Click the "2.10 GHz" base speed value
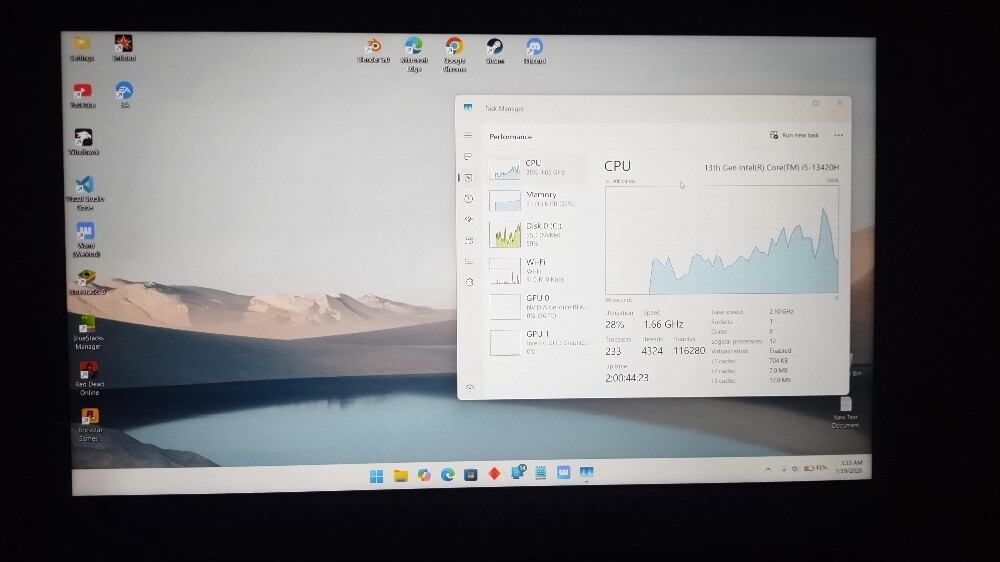This screenshot has height=562, width=1000. [781, 311]
